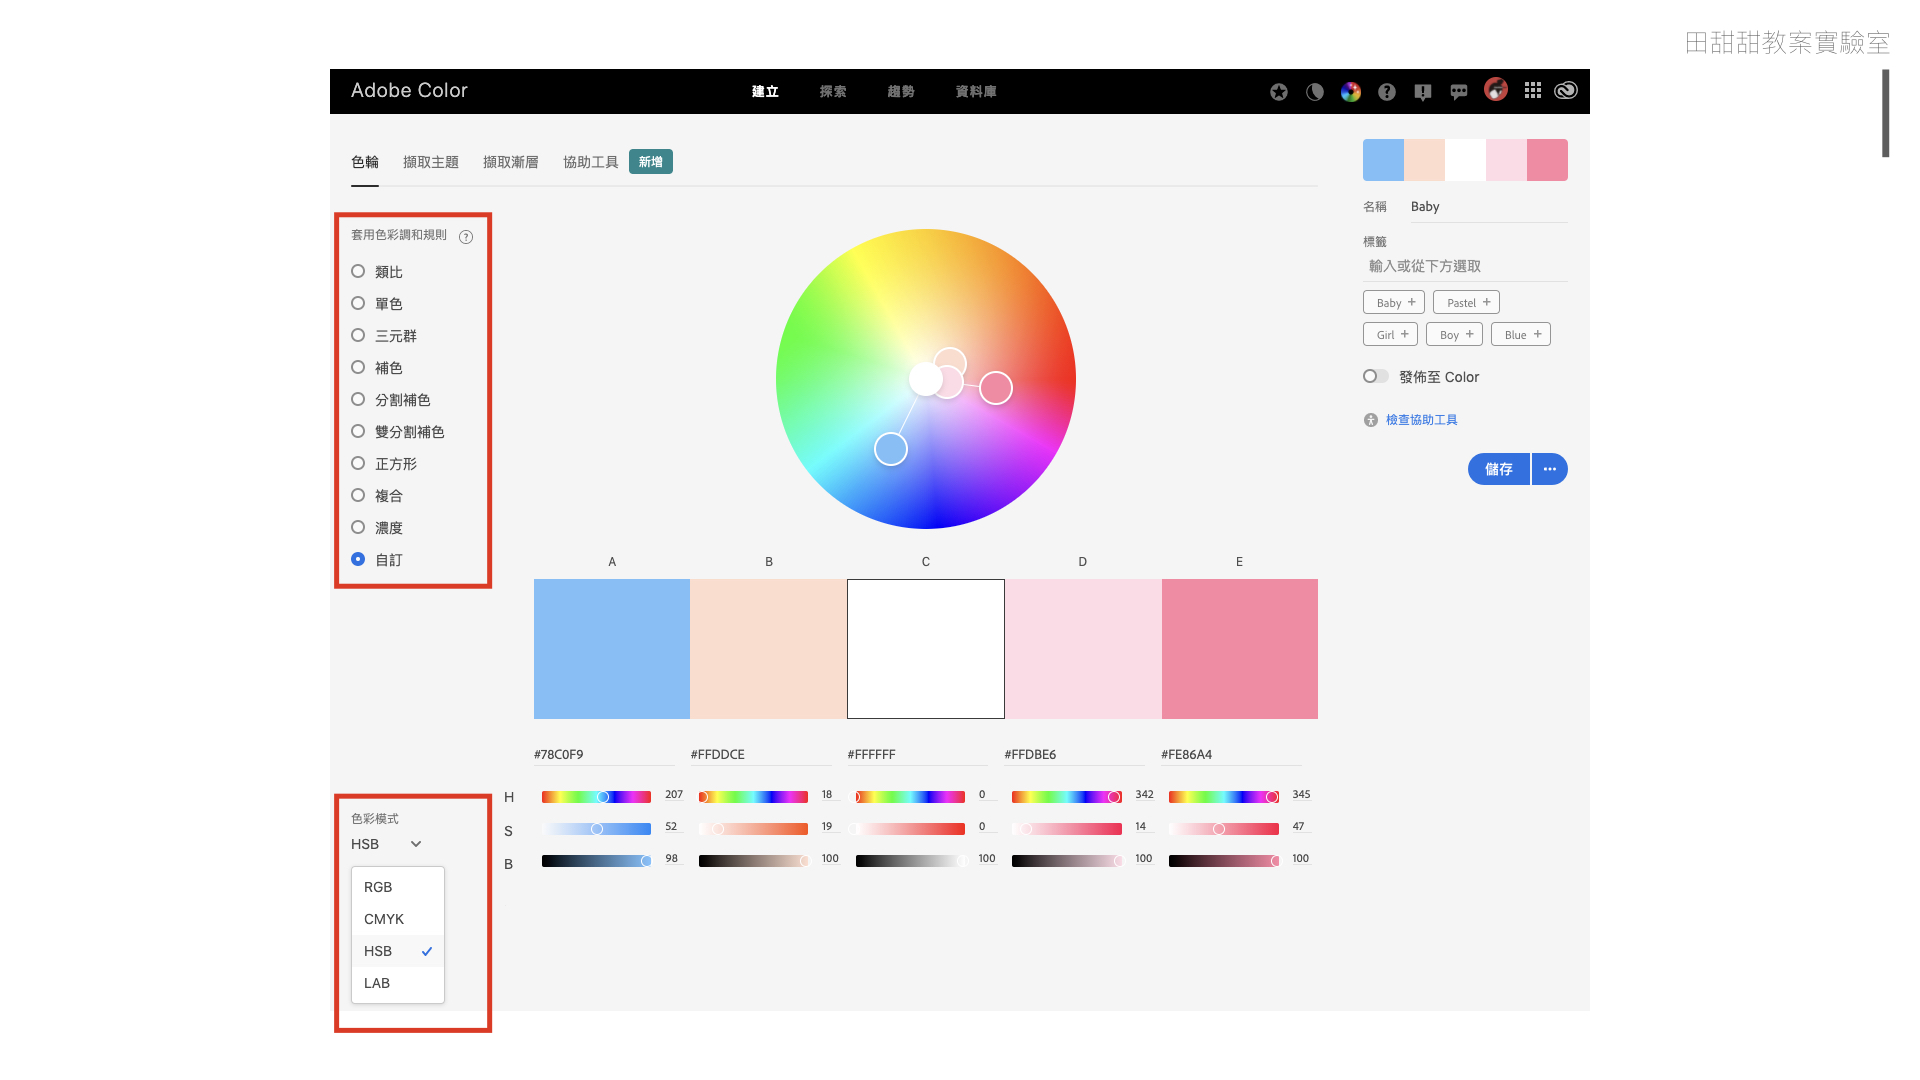Click the exclamation feedback icon
The image size is (1920, 1080).
1422,92
